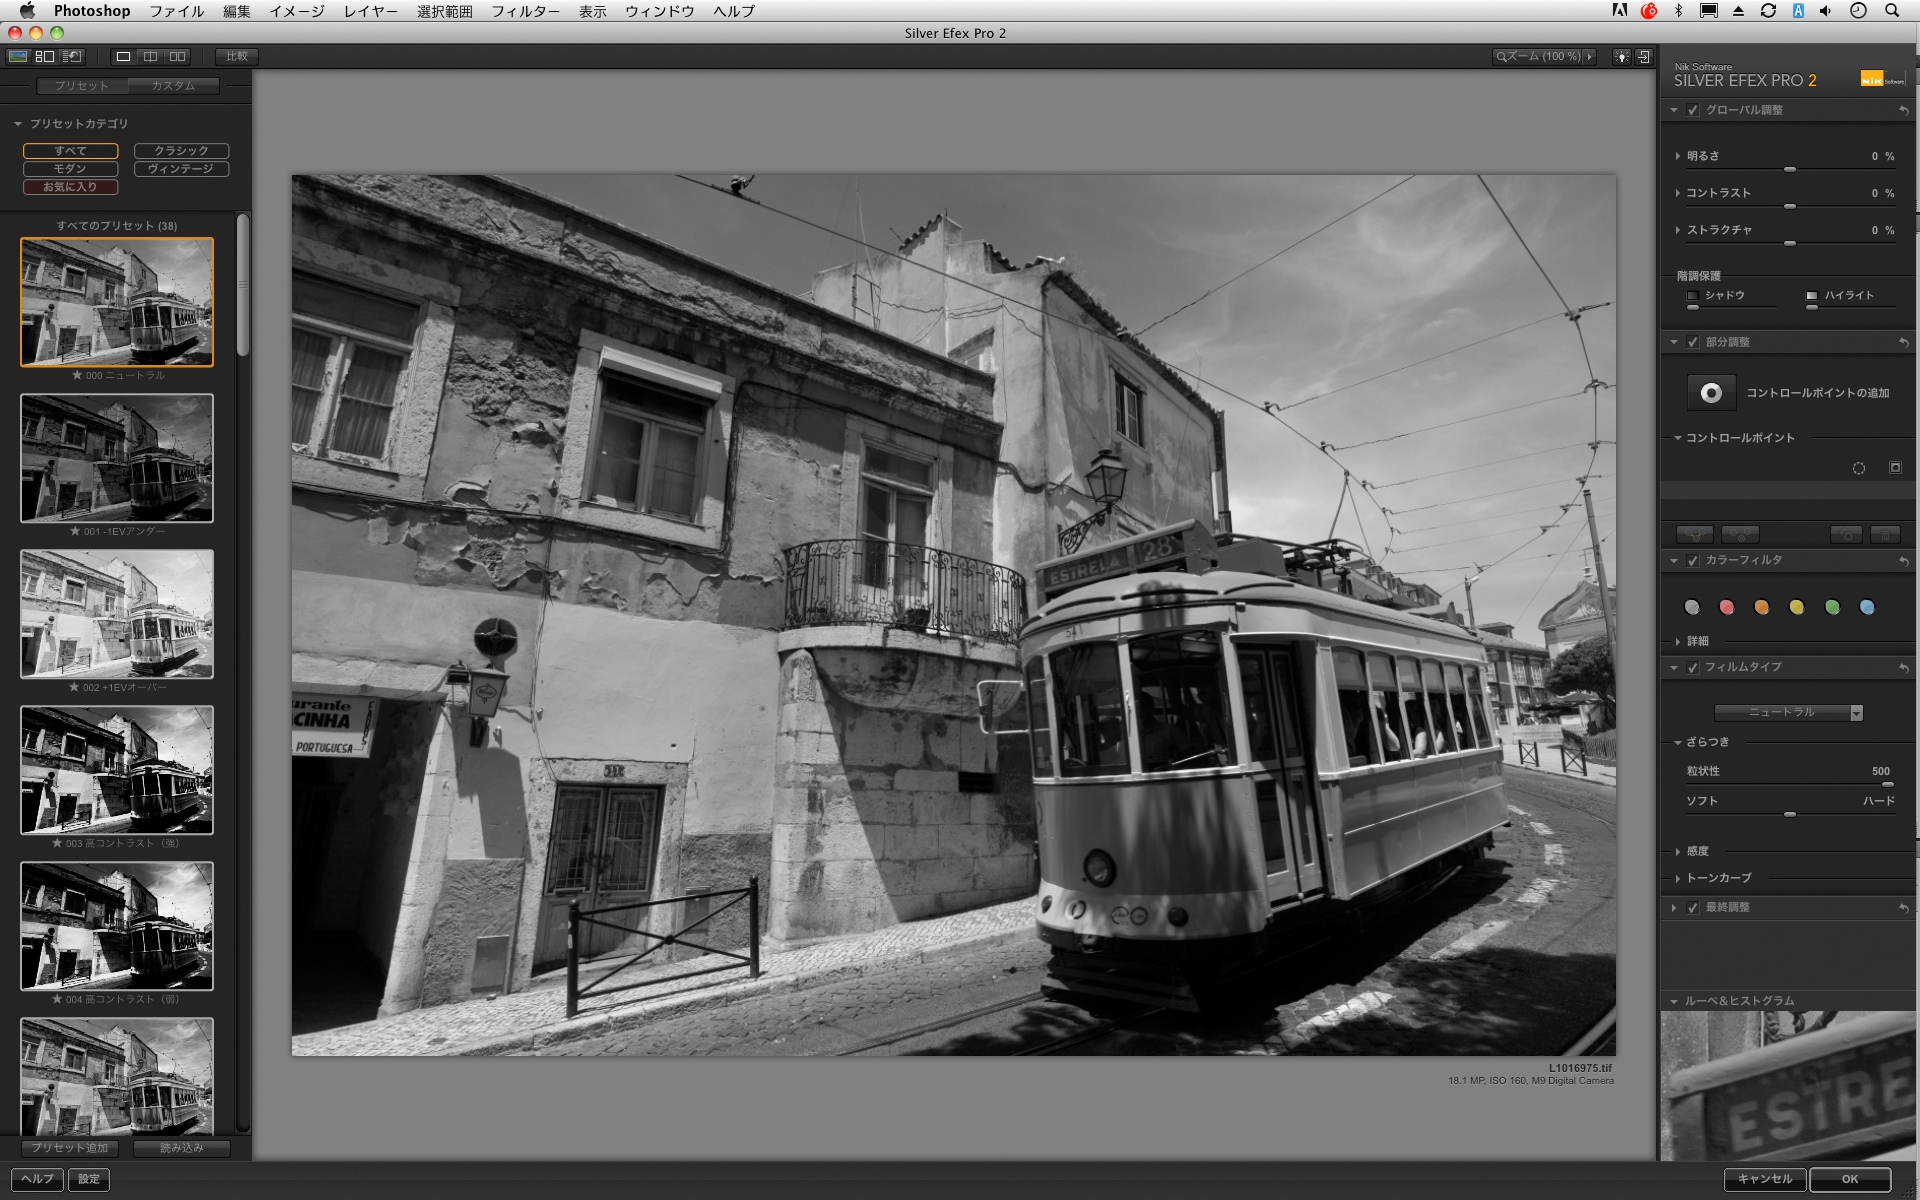Image resolution: width=1920 pixels, height=1200 pixels.
Task: Select the side-by-side preview icon
Action: click(x=178, y=57)
